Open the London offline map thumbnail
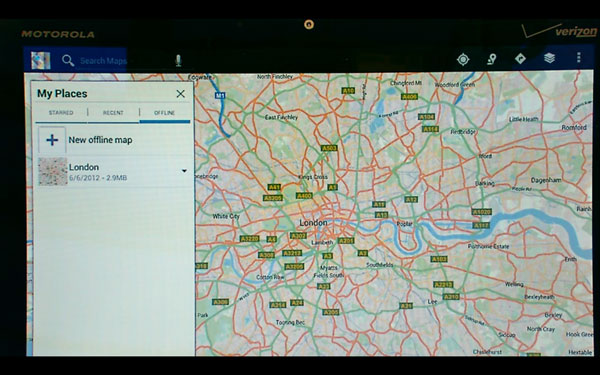The image size is (600, 375). [x=53, y=172]
